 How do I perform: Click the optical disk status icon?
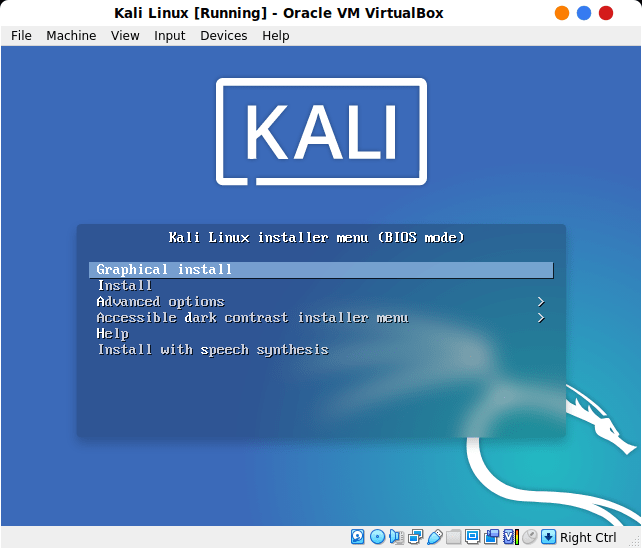coord(377,536)
